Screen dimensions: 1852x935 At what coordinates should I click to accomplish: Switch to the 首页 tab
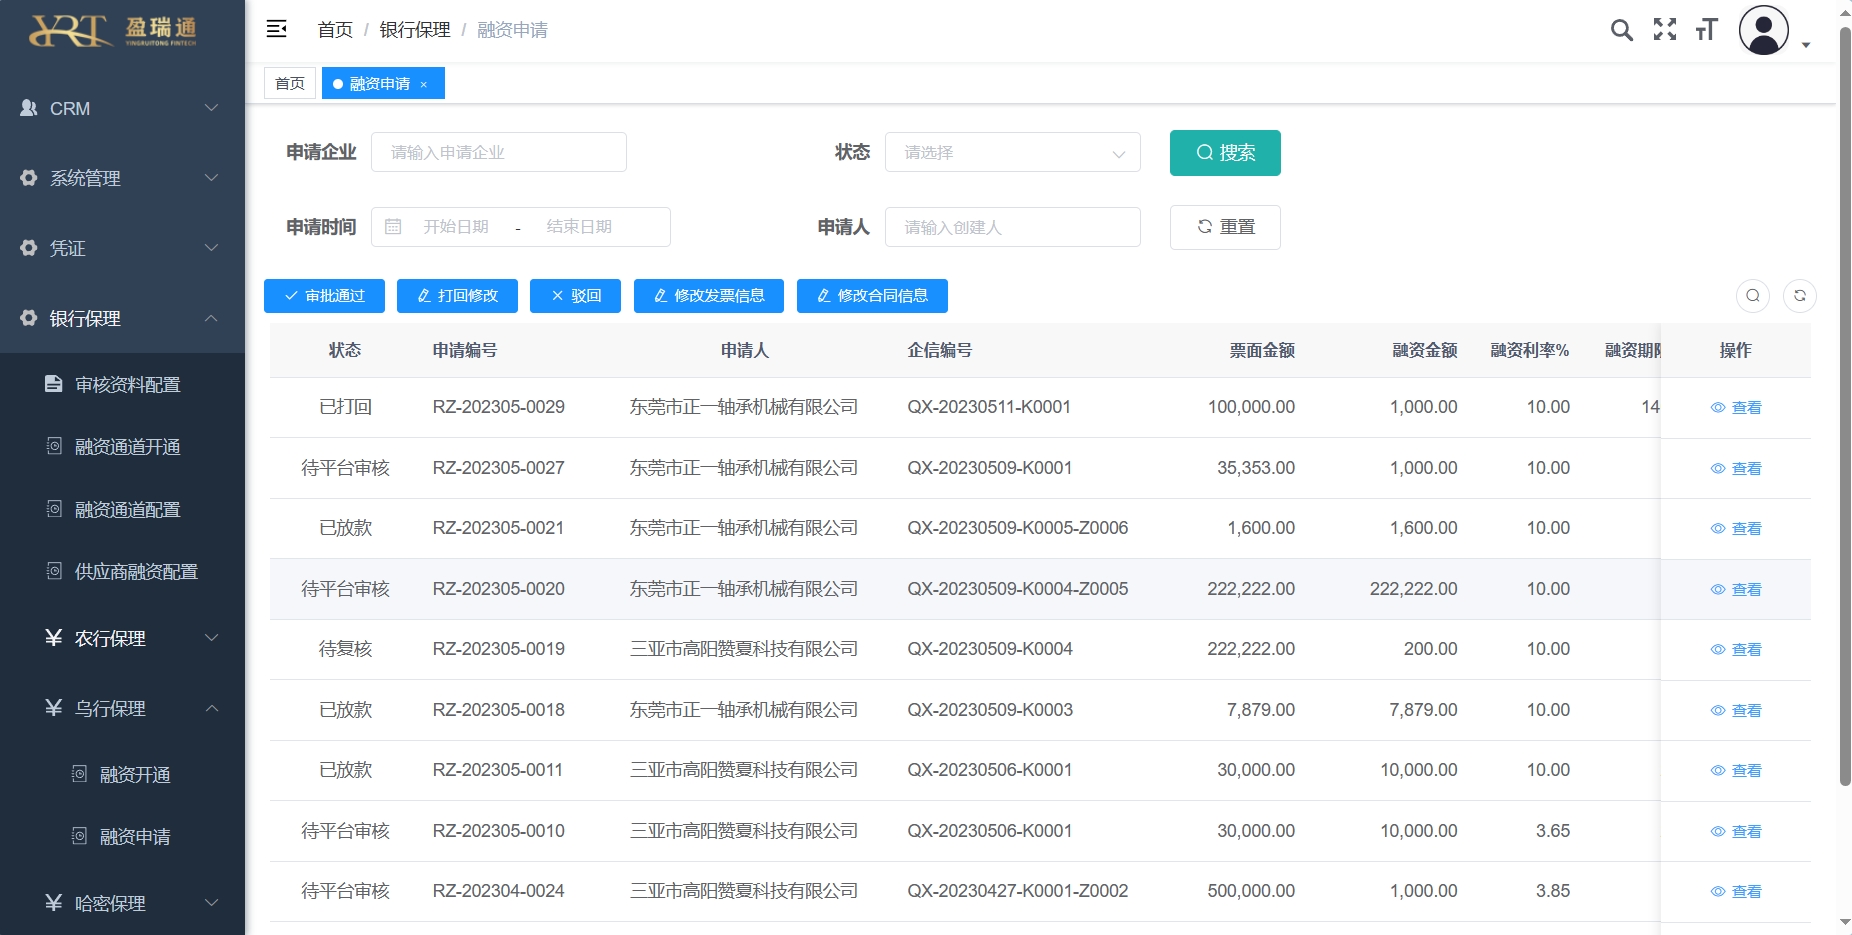(290, 83)
